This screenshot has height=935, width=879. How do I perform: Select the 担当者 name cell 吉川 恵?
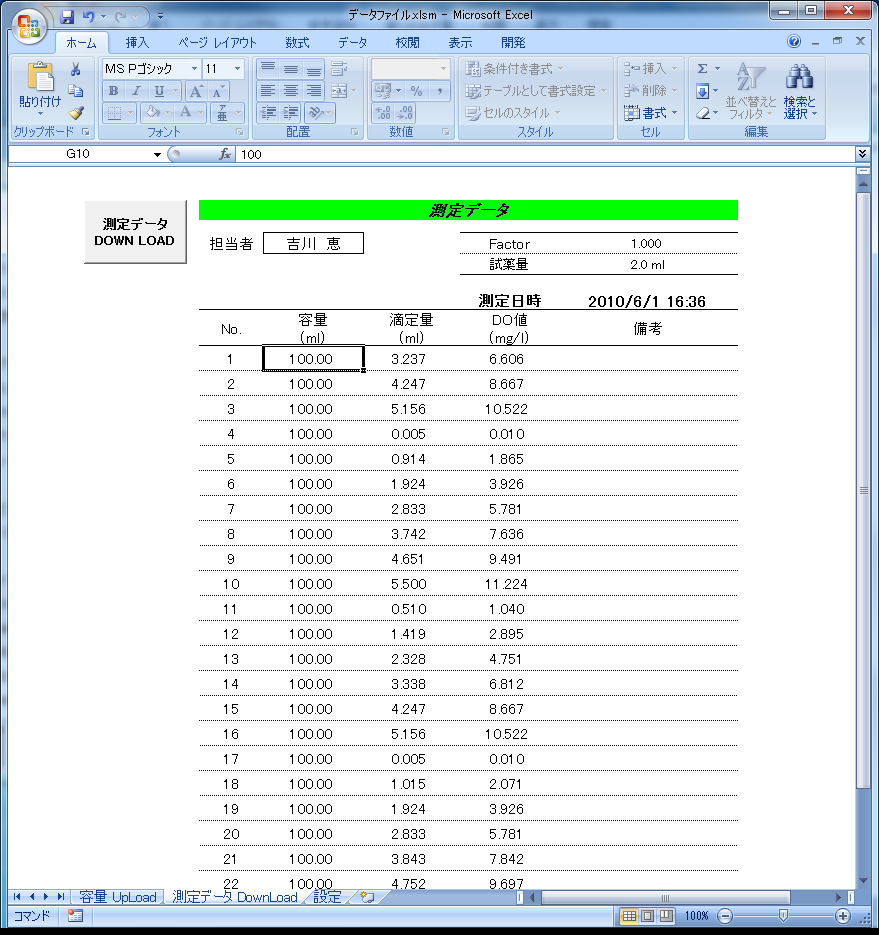tap(313, 243)
